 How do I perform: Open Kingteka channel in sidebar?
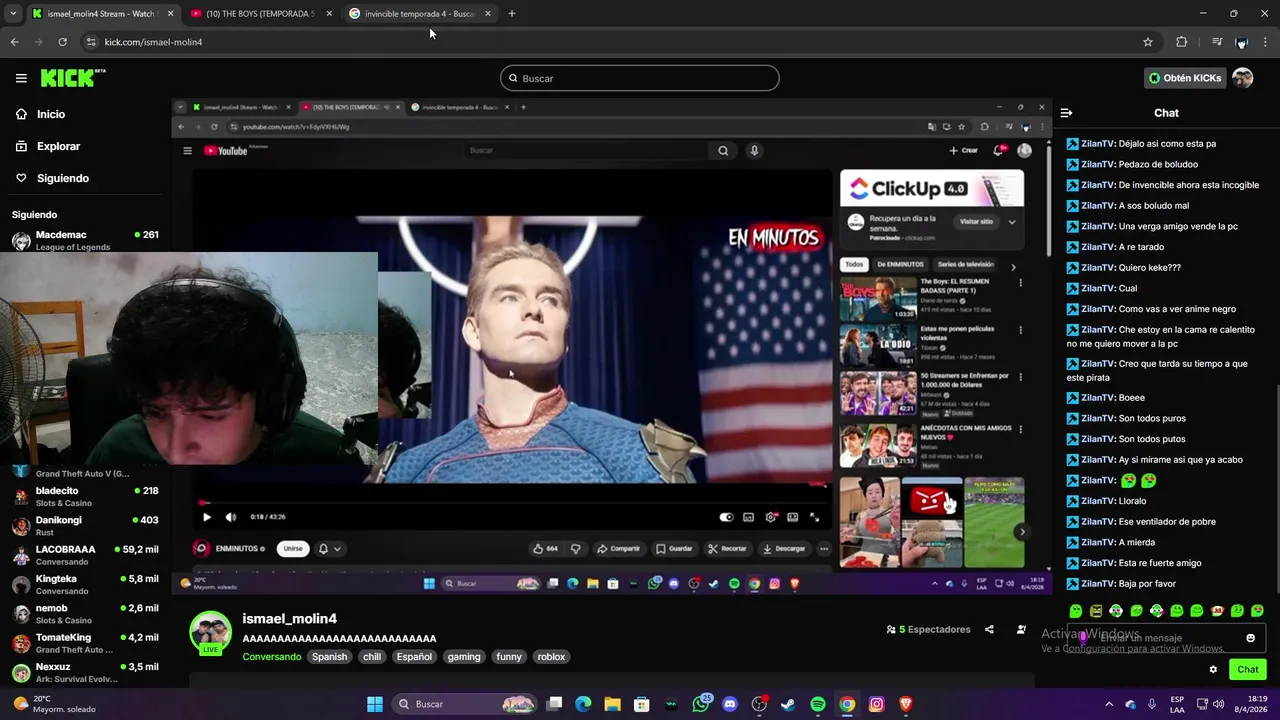85,584
